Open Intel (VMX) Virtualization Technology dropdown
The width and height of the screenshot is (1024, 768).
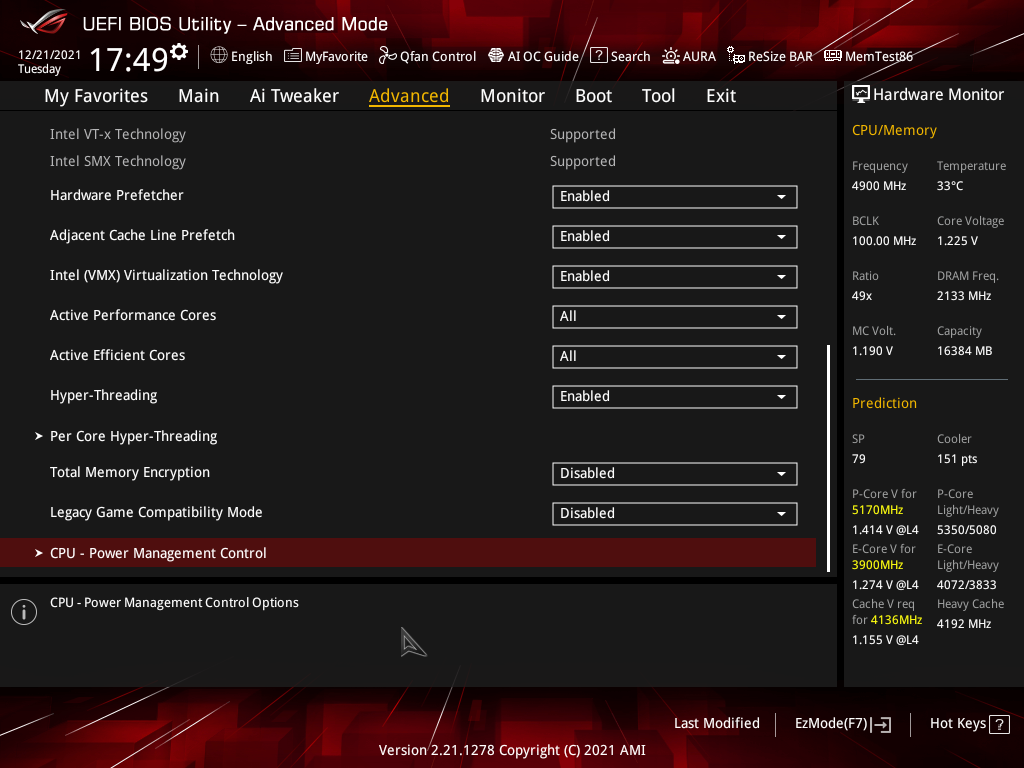pyautogui.click(x=675, y=276)
